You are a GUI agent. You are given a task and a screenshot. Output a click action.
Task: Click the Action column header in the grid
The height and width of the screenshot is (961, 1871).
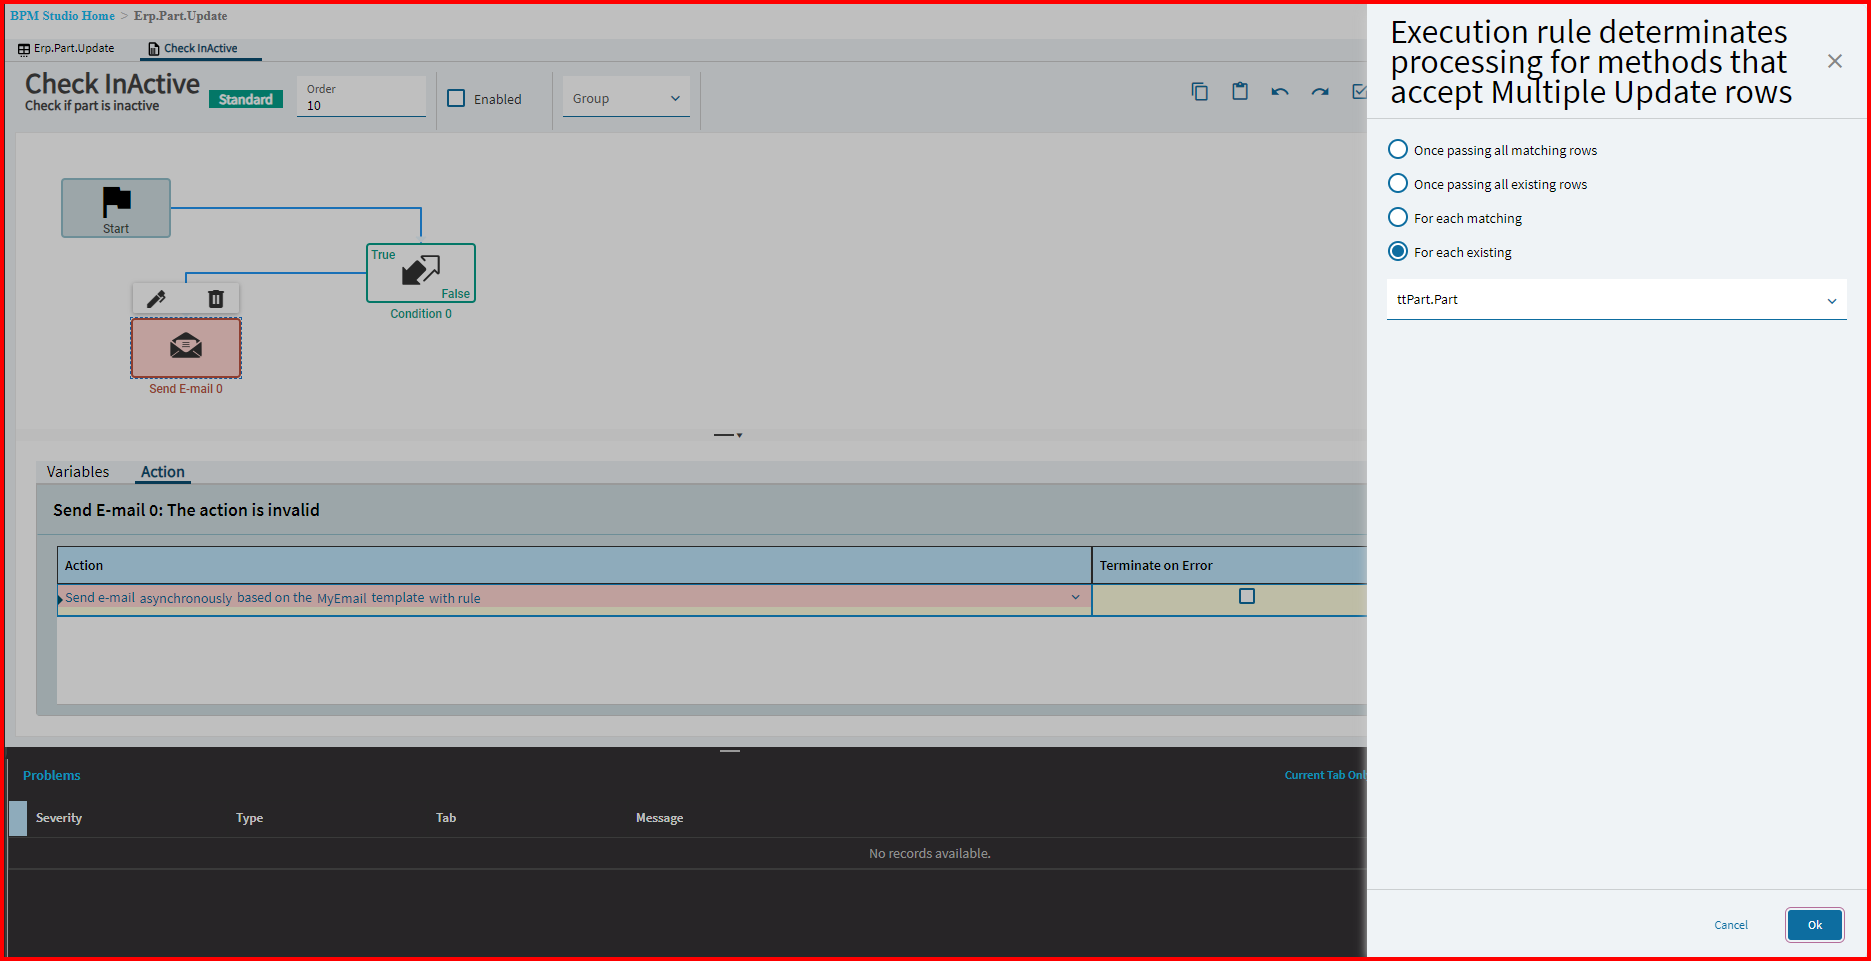tap(574, 565)
